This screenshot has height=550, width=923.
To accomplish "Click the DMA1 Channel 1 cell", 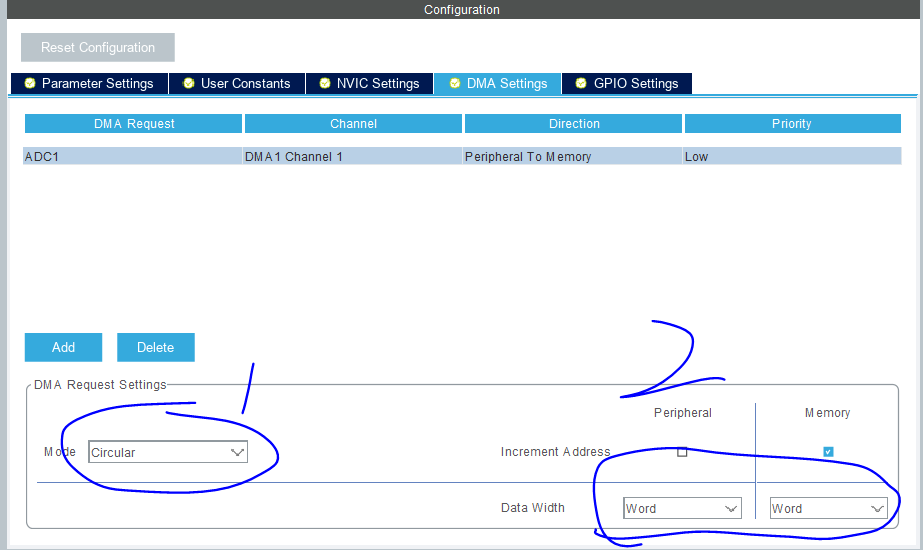I will [353, 156].
